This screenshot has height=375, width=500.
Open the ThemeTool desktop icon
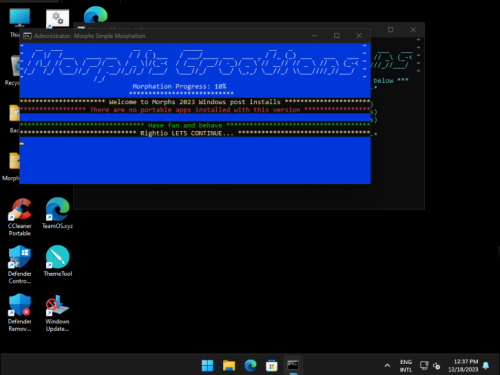tap(57, 261)
